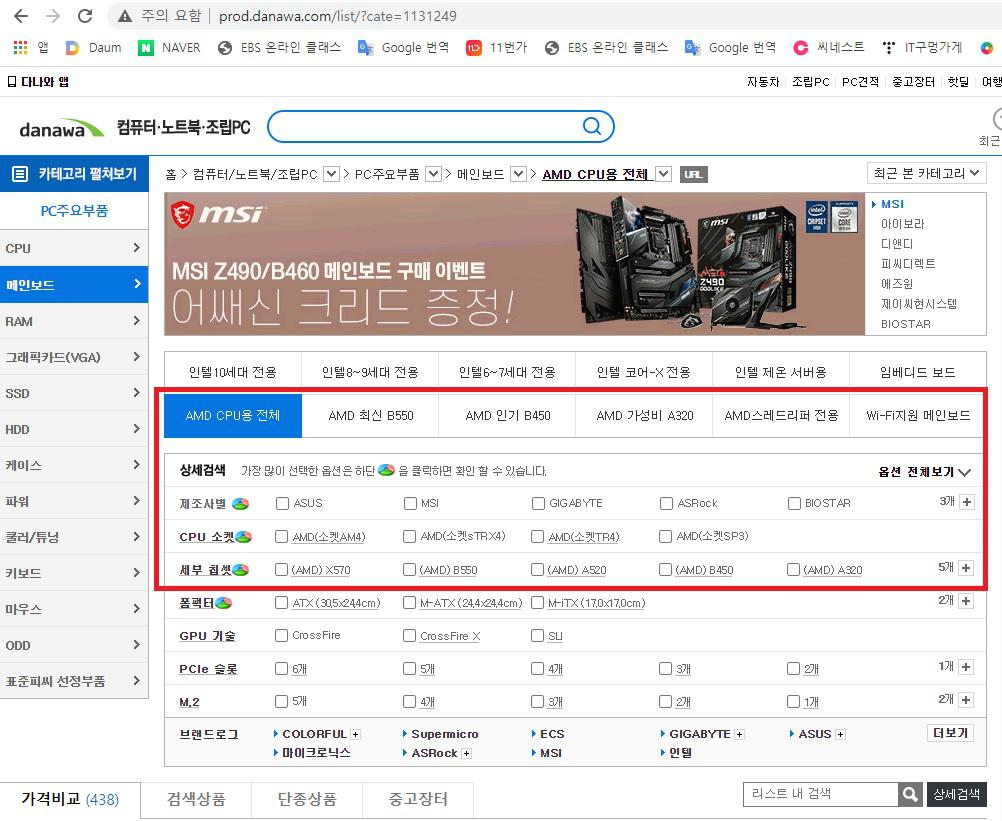Expand the 폼팩터 options with plus button
Screen dimensions: 1002x821
pos(966,601)
